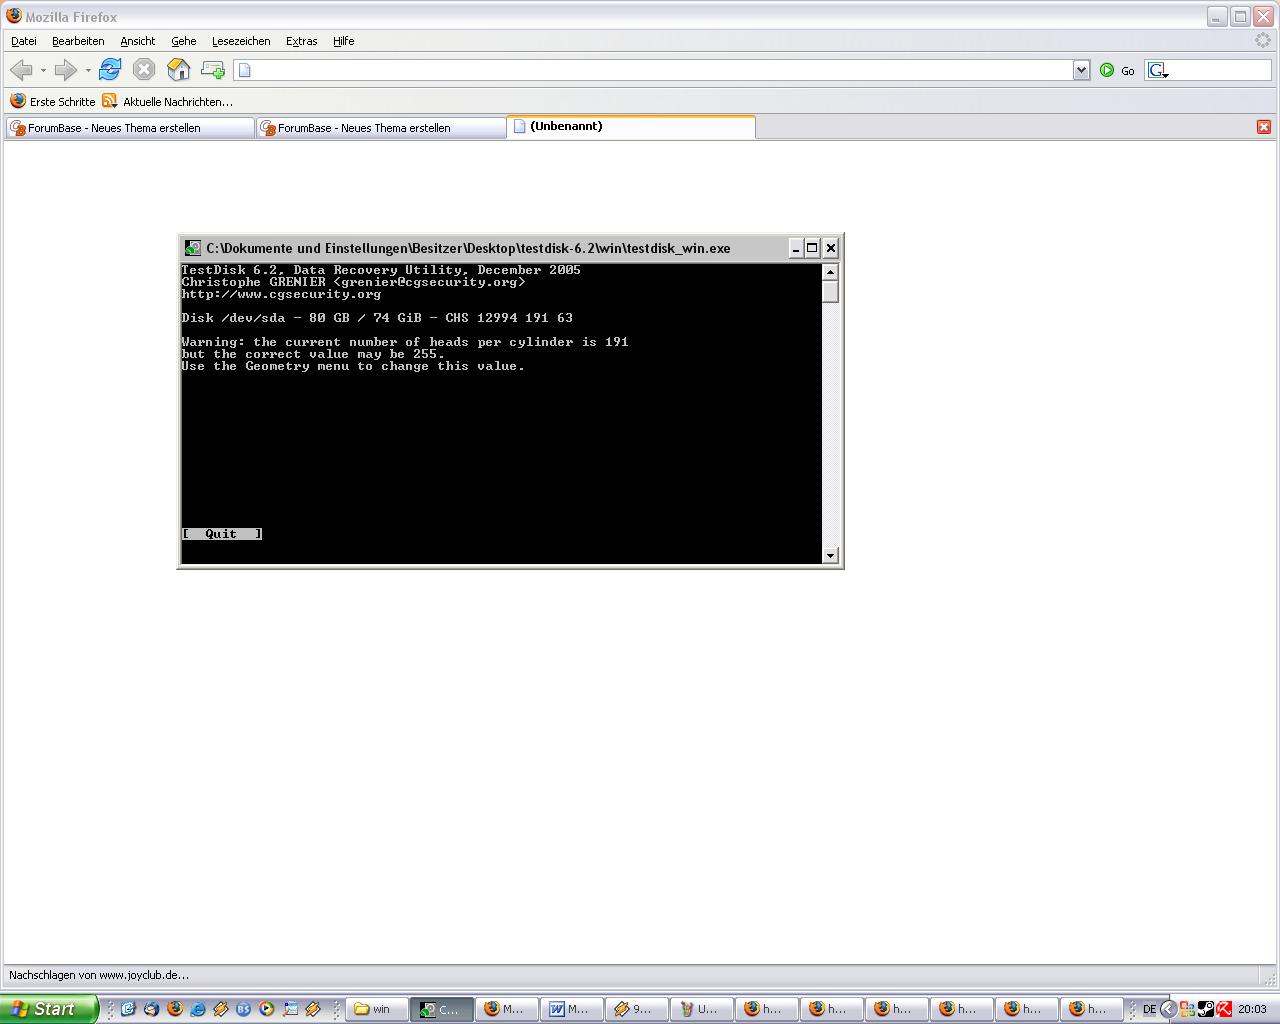Click the DE language indicator

pyautogui.click(x=1149, y=1009)
